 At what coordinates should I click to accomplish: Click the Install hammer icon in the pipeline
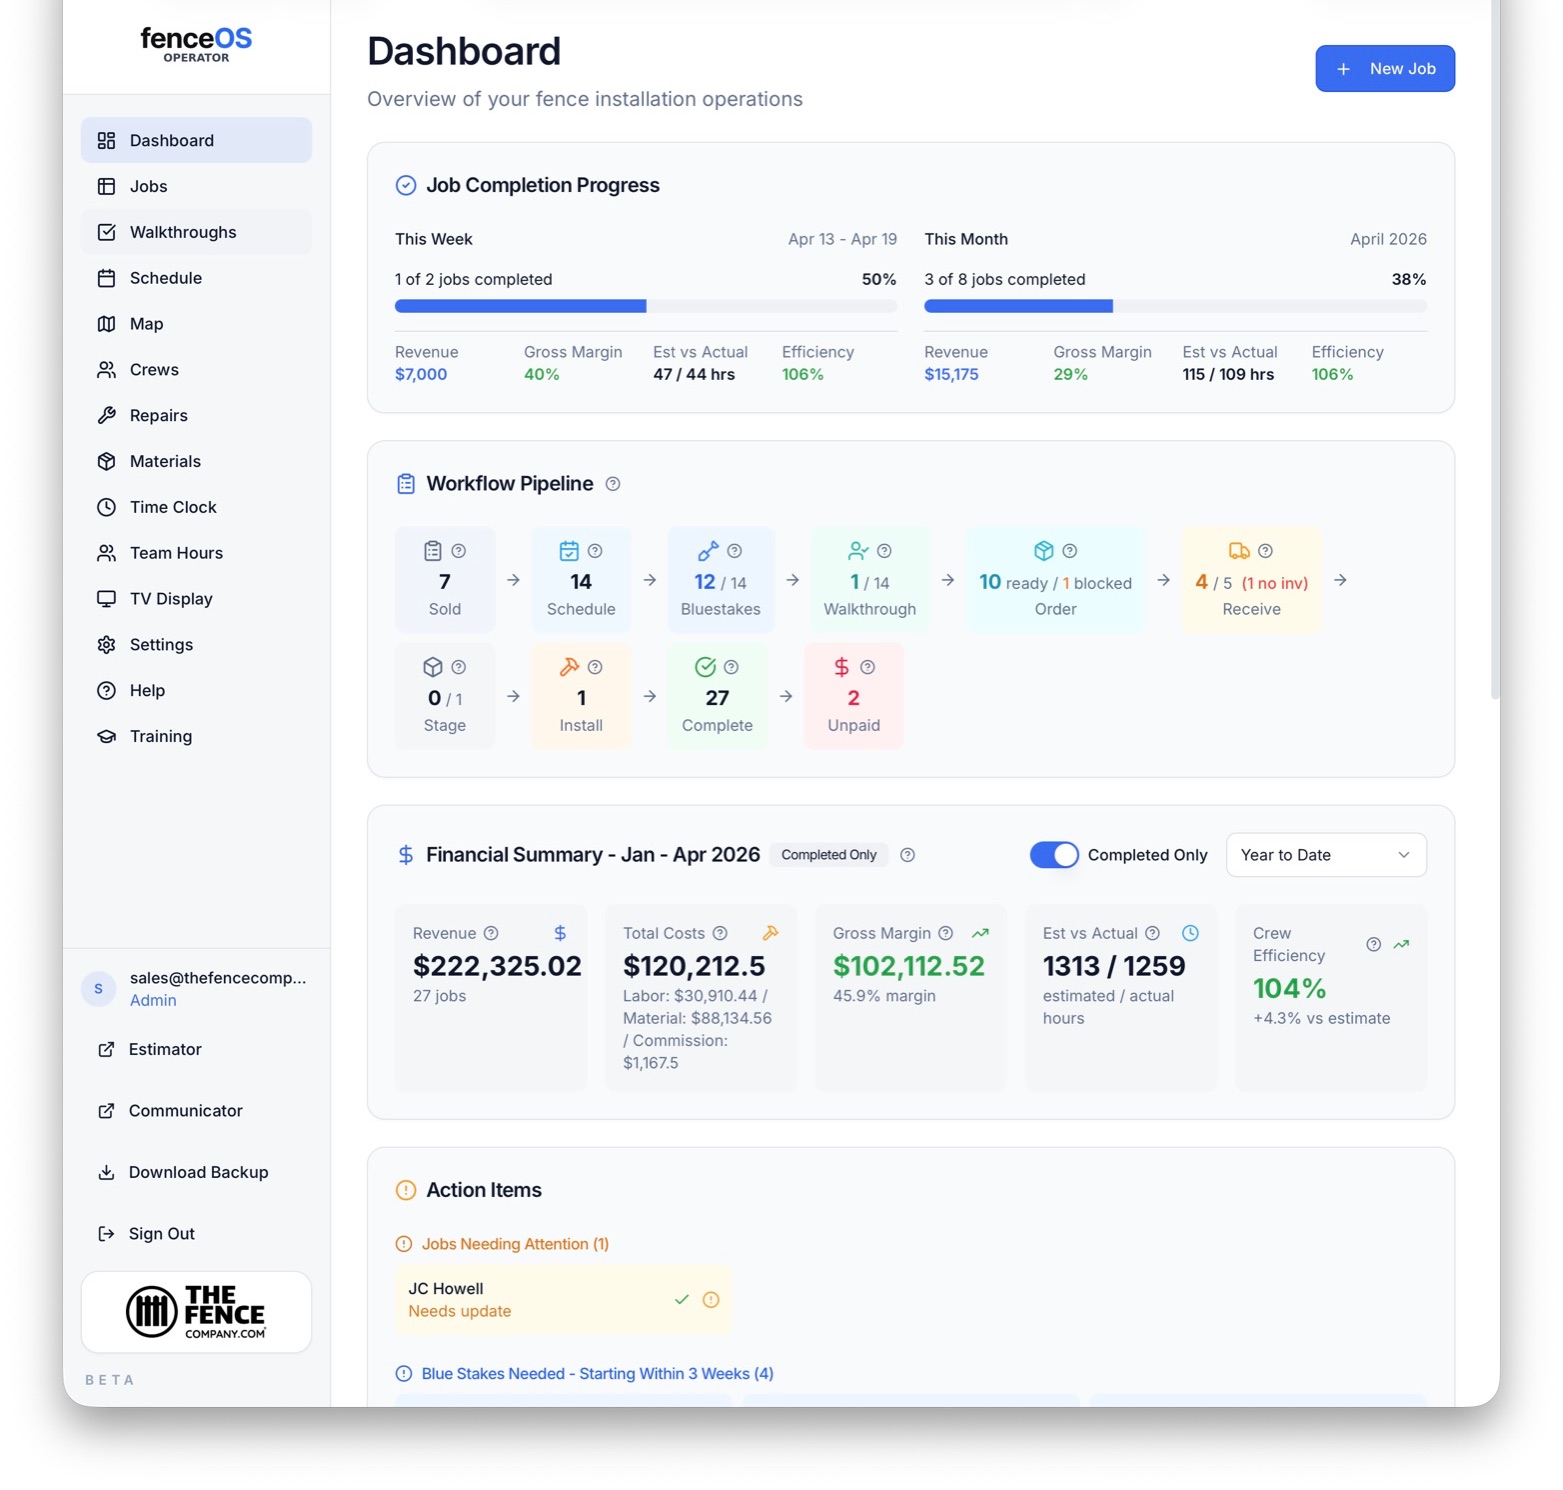(569, 667)
